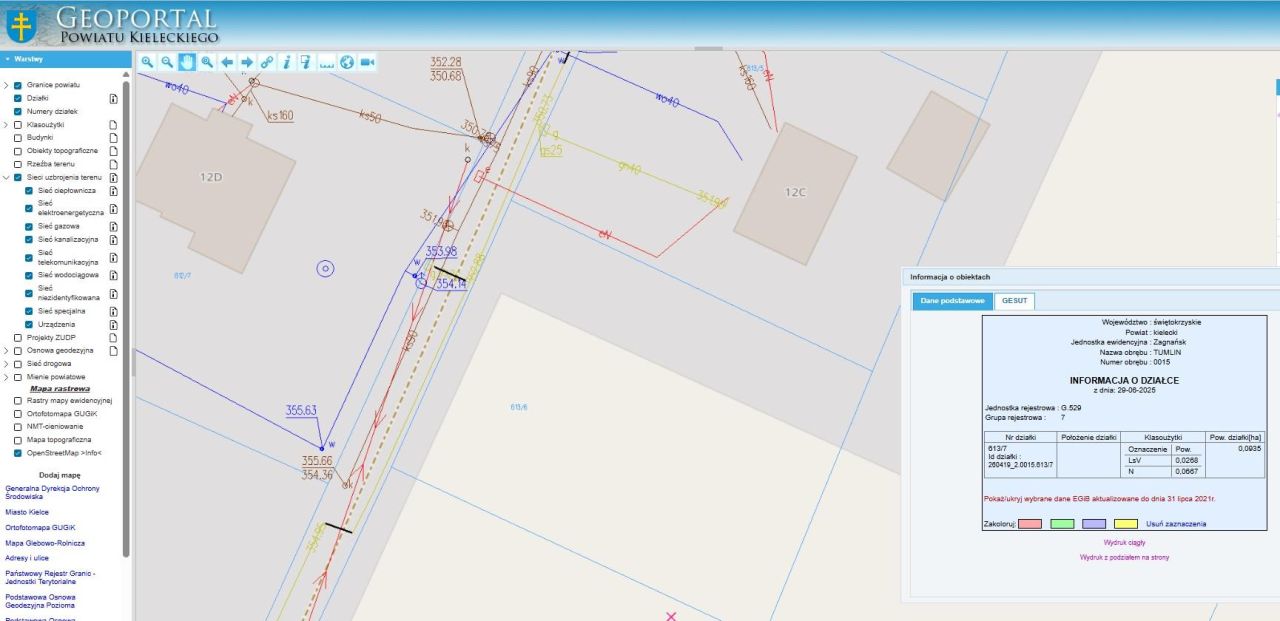Click the OpenStreetMap >Info< label

pyautogui.click(x=65, y=453)
